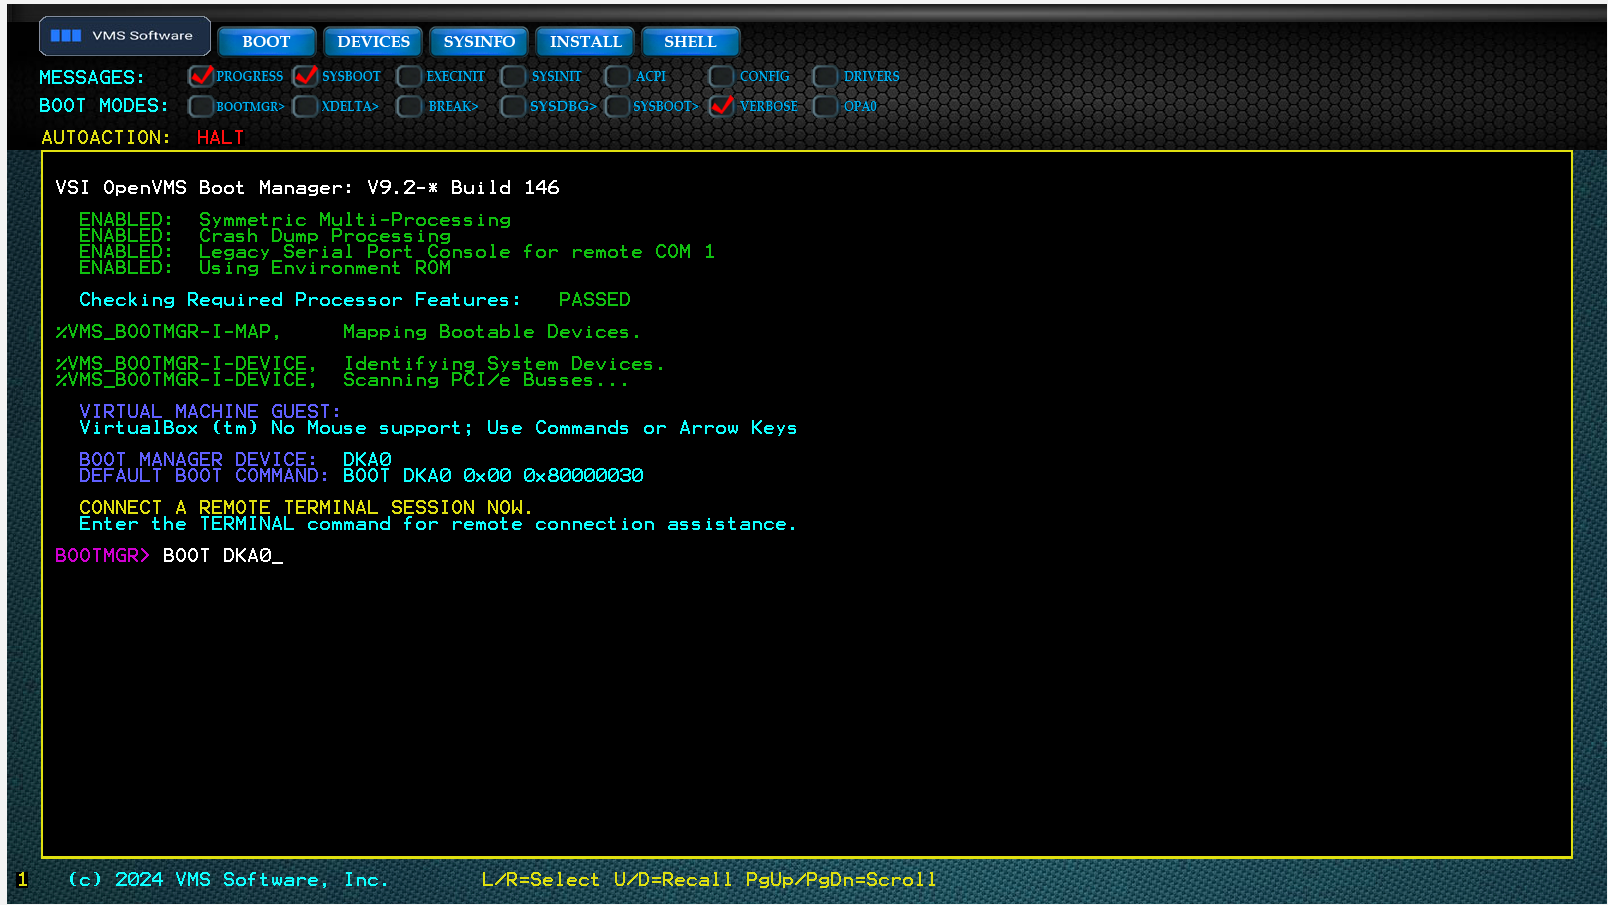Uncheck the VERBOSE boot mode checkbox
Screen dimensions: 1608x905
(721, 106)
